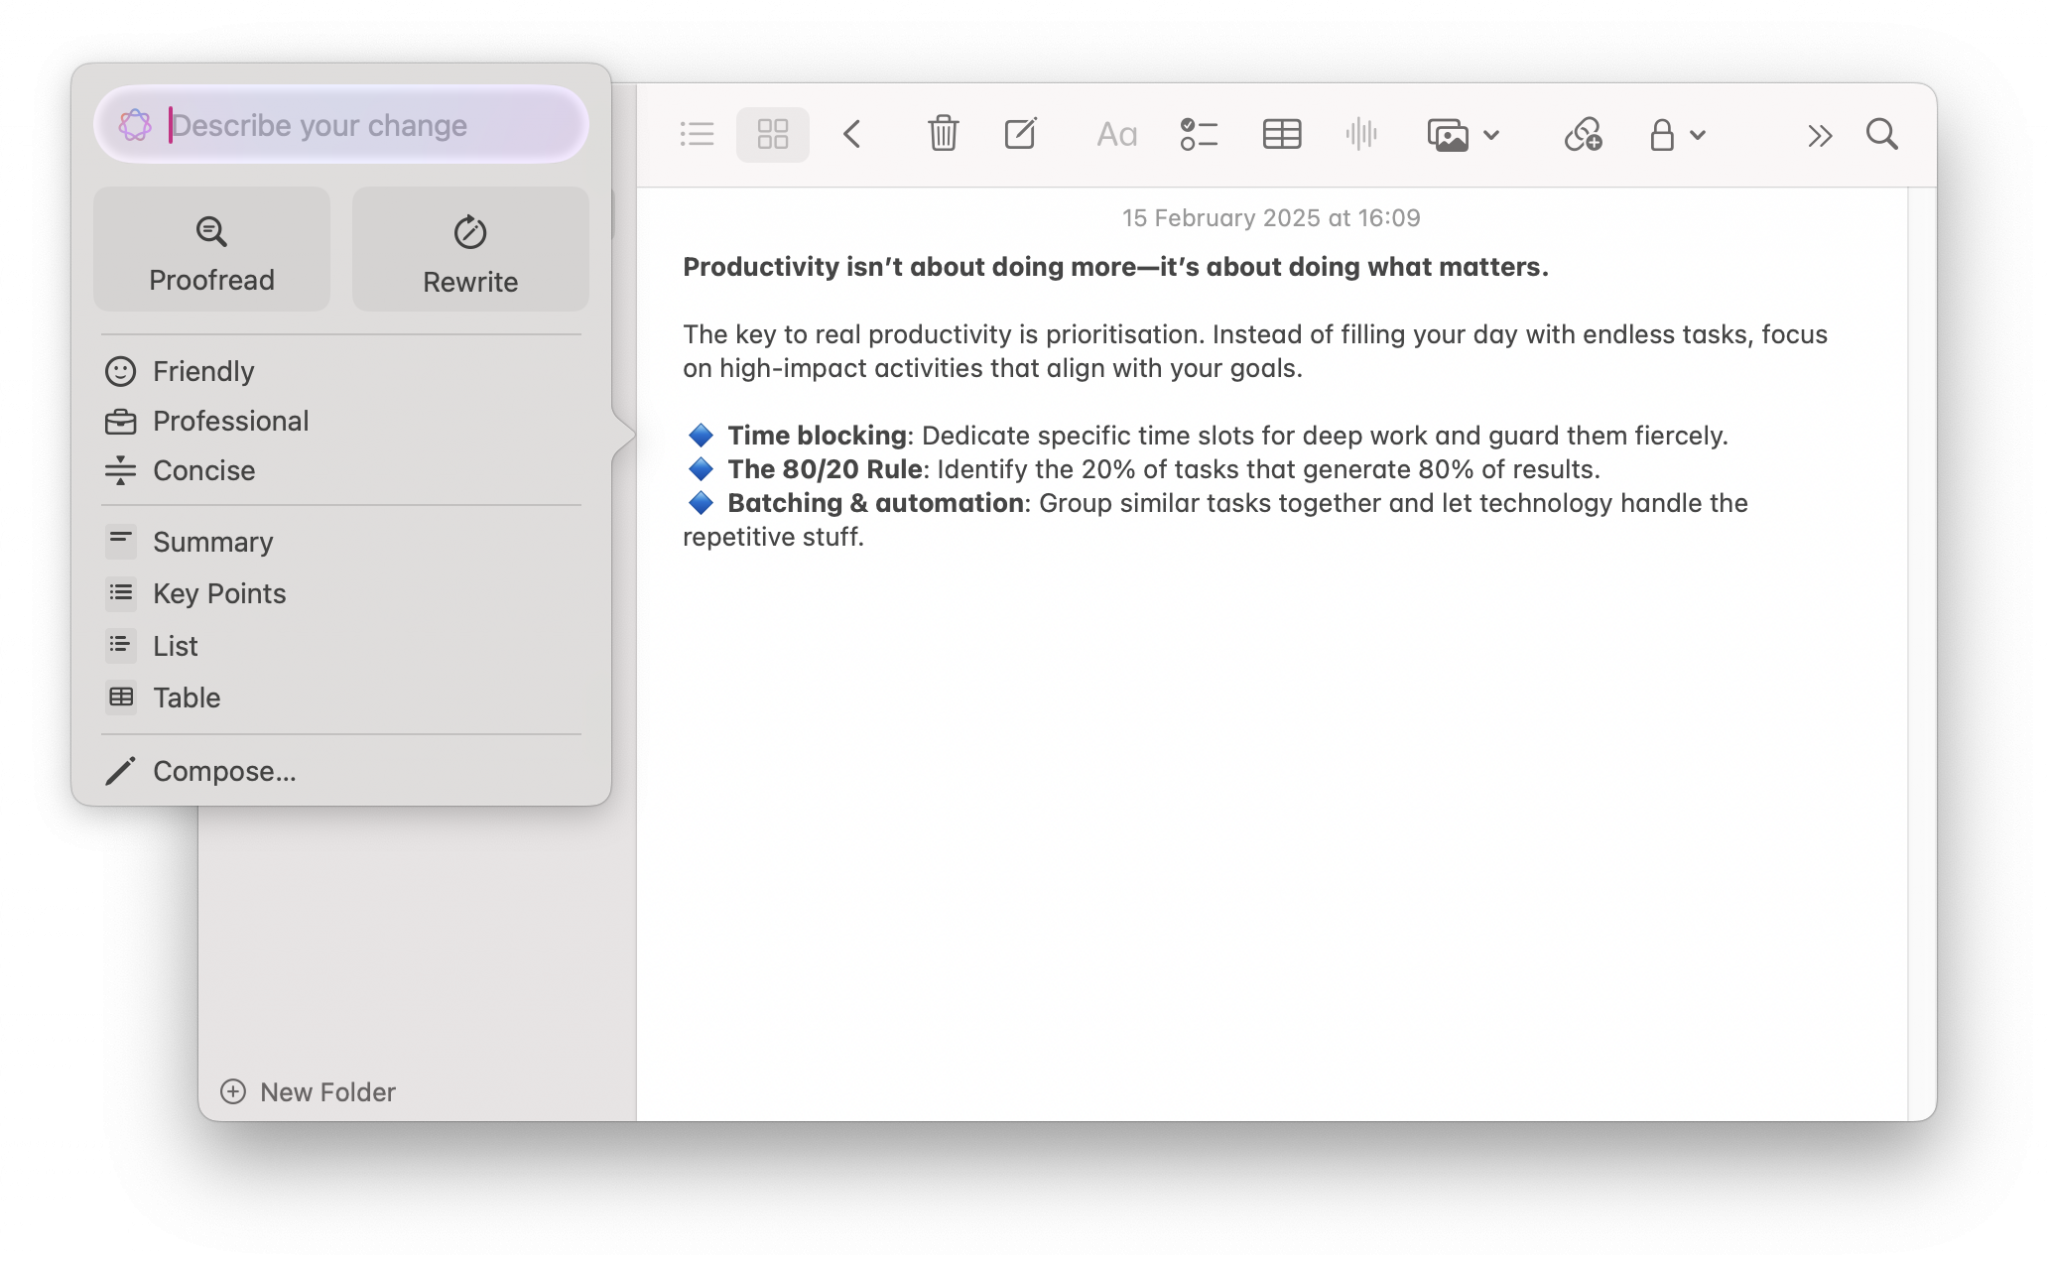
Task: Delete the current note
Action: coord(941,134)
